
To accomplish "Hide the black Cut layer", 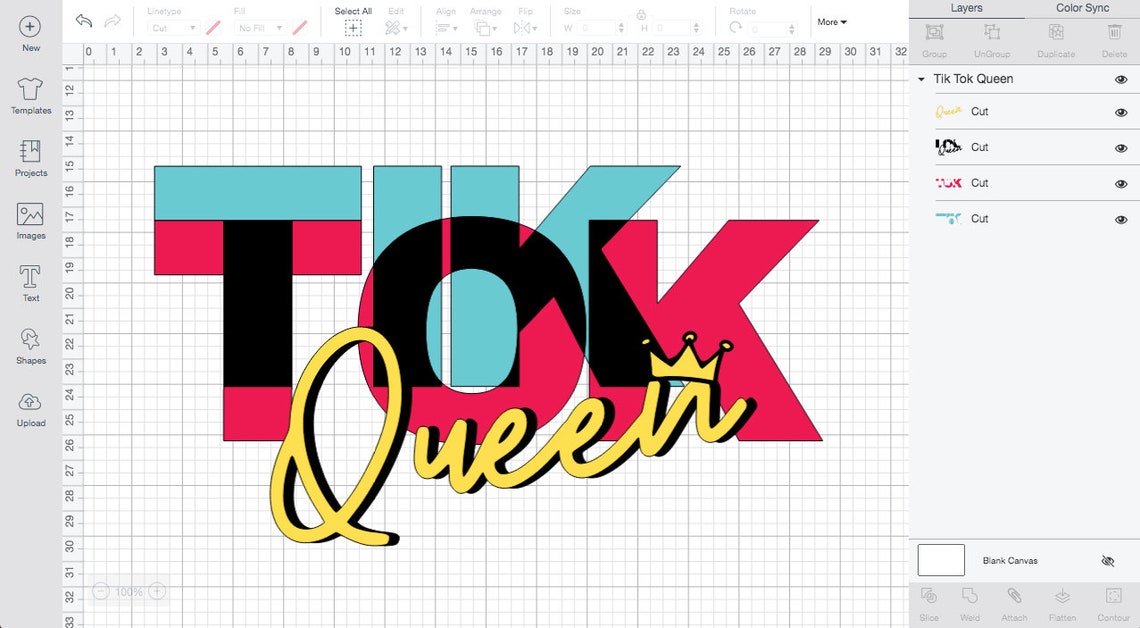I will pyautogui.click(x=1121, y=148).
